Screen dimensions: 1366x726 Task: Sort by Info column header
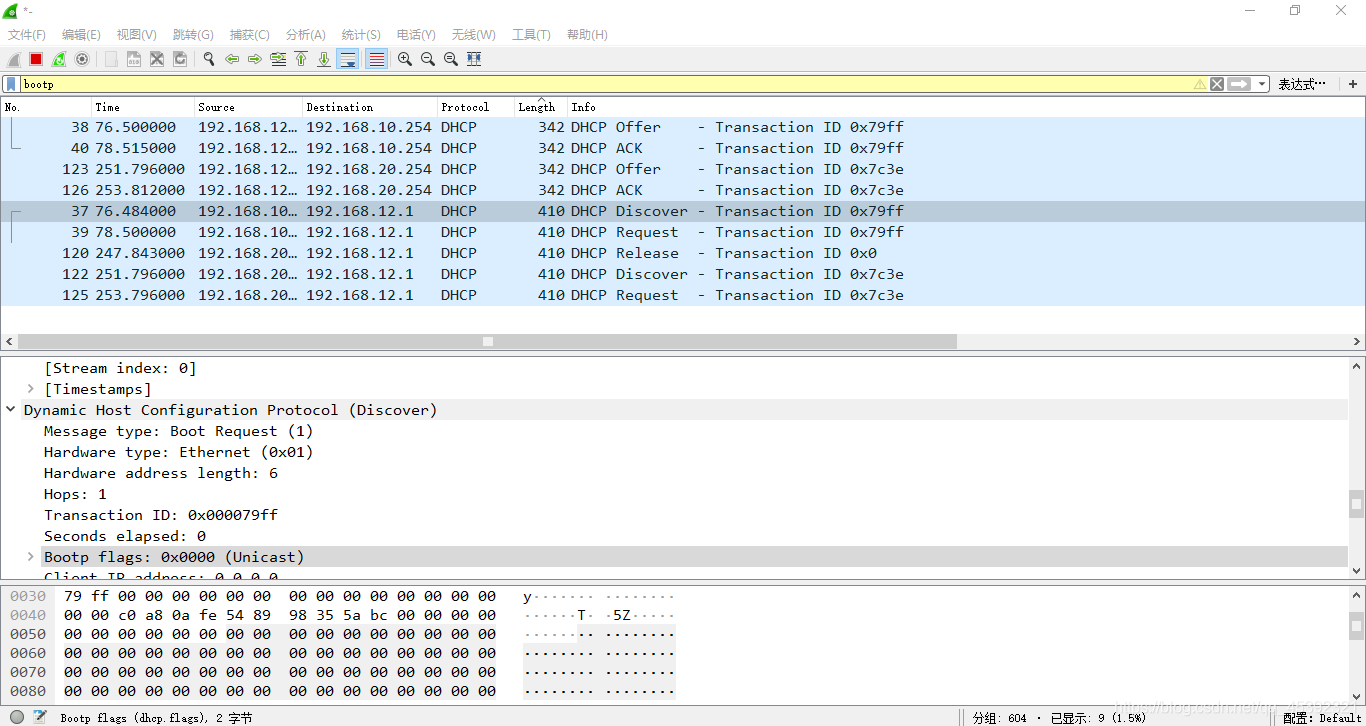(x=965, y=107)
